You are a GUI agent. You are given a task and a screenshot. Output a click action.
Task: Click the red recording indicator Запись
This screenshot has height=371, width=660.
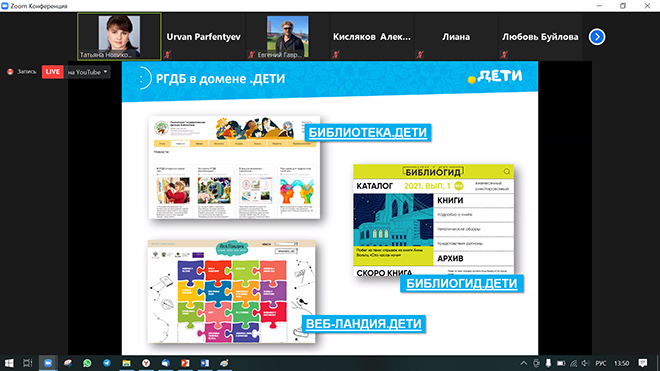[x=22, y=72]
